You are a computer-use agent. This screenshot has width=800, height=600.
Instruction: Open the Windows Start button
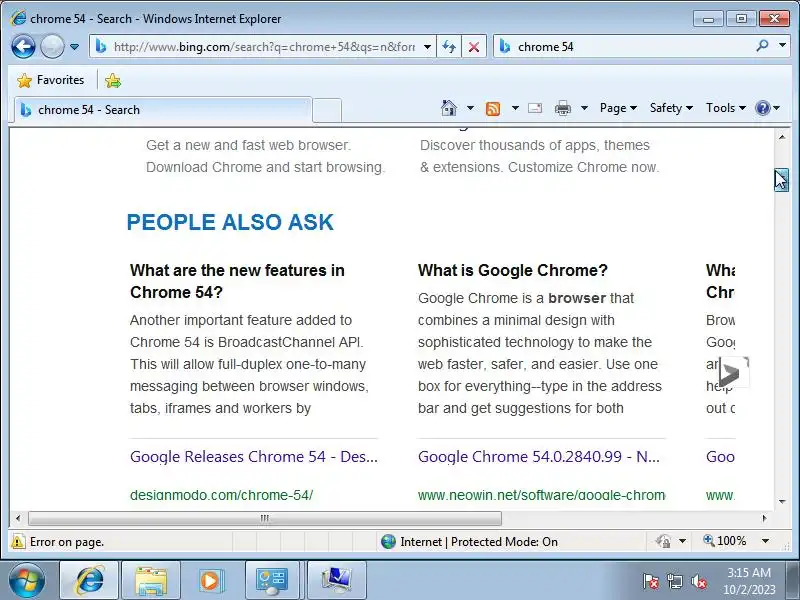coord(27,581)
